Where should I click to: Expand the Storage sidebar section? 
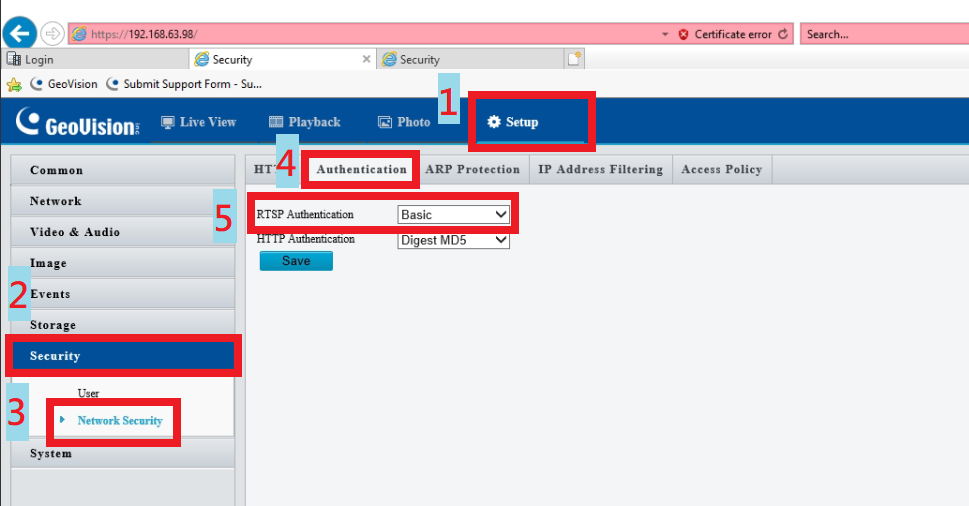pos(122,324)
